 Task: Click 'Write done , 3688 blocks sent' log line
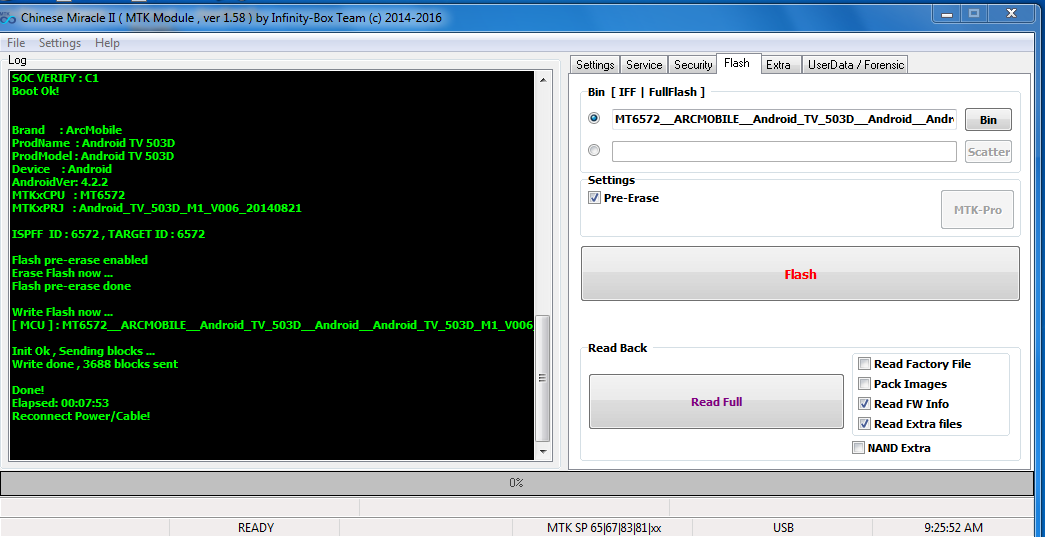[95, 364]
